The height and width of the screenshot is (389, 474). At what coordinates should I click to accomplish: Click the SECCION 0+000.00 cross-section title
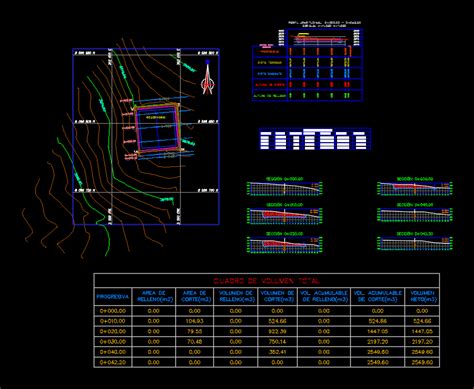point(284,179)
